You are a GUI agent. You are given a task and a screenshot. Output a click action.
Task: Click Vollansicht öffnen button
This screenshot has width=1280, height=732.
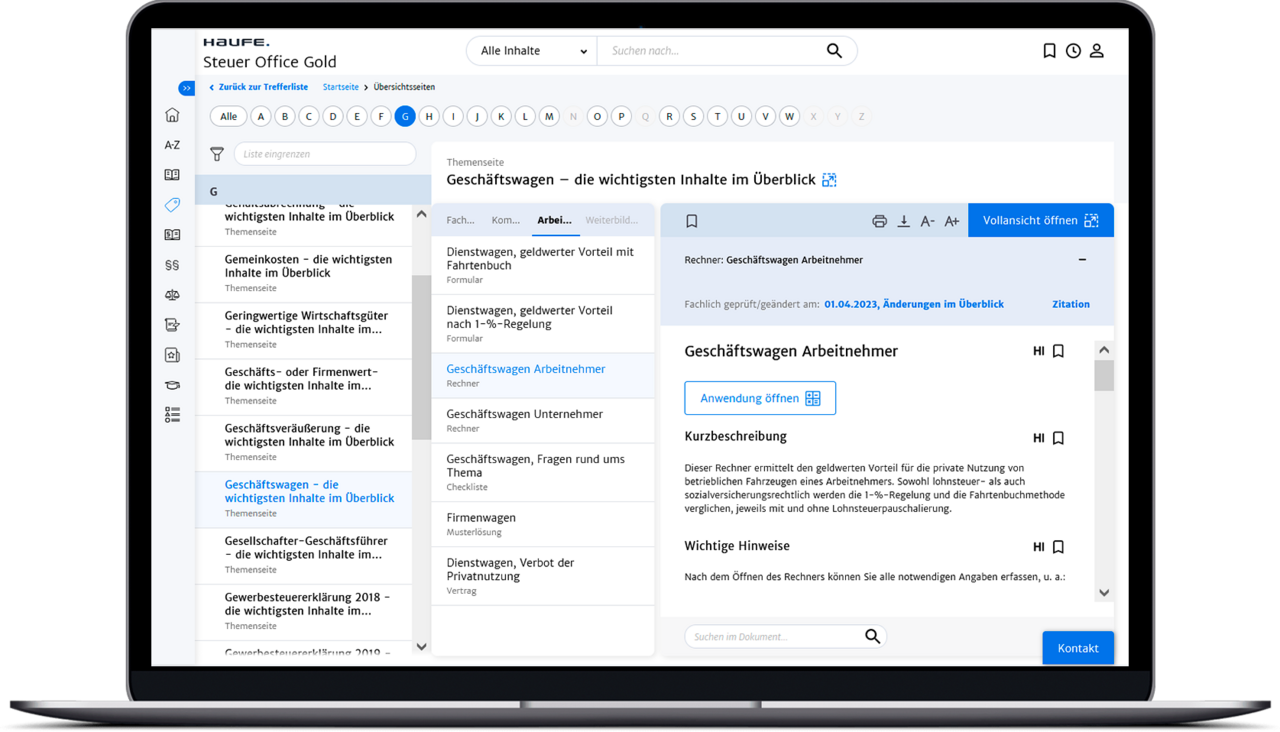pos(1041,221)
